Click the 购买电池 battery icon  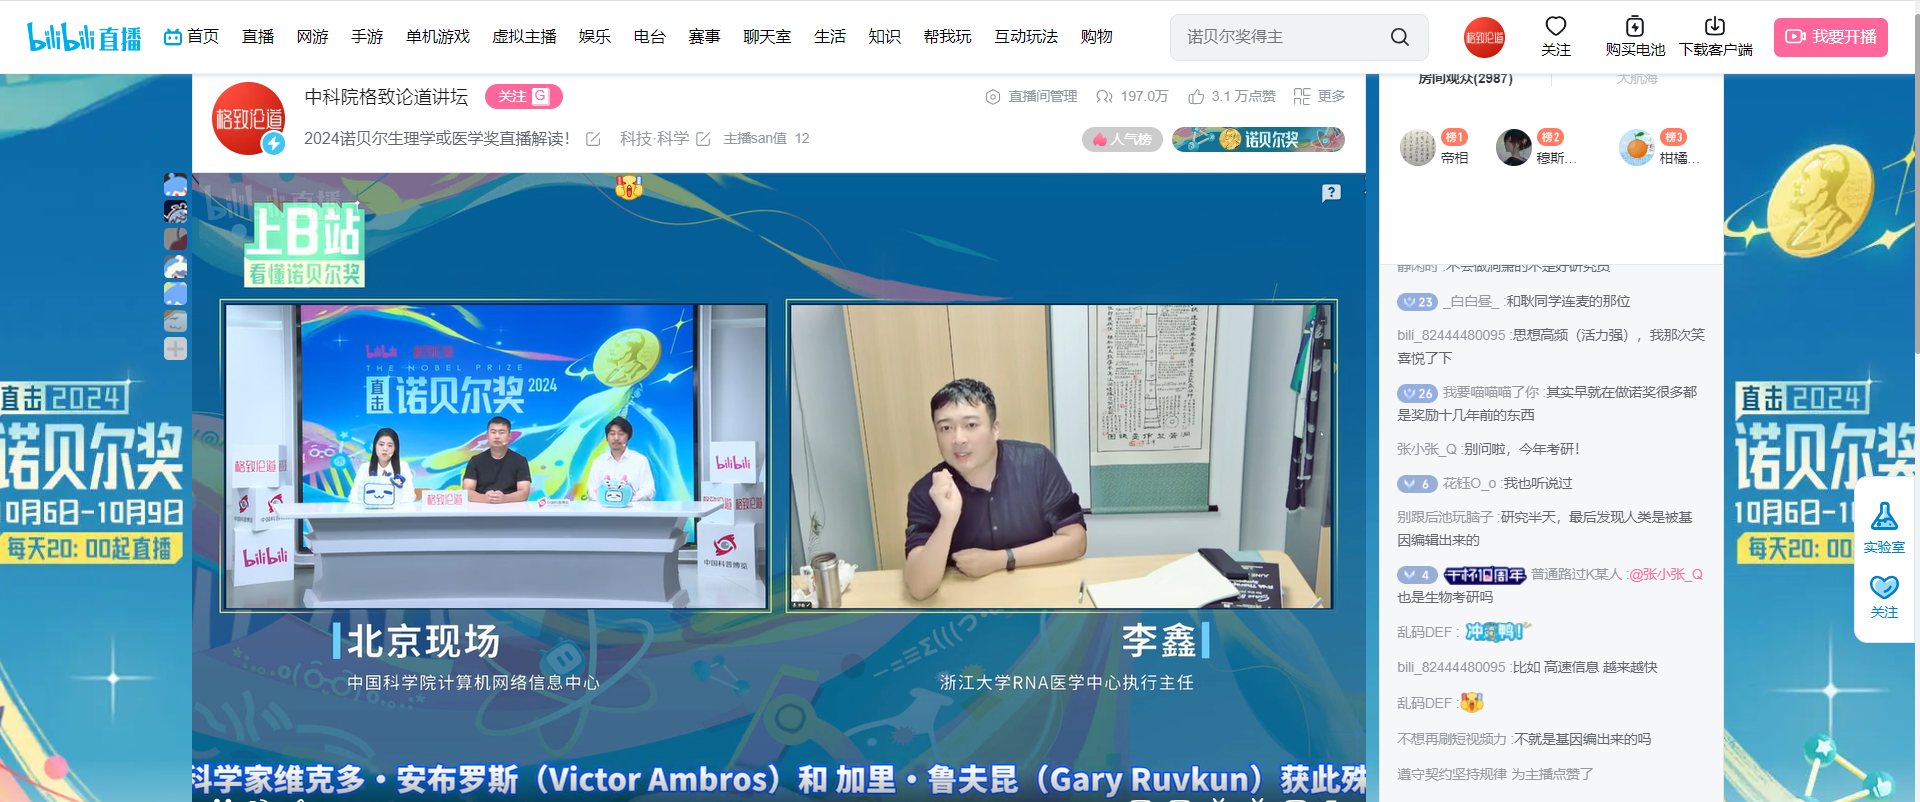(x=1634, y=27)
